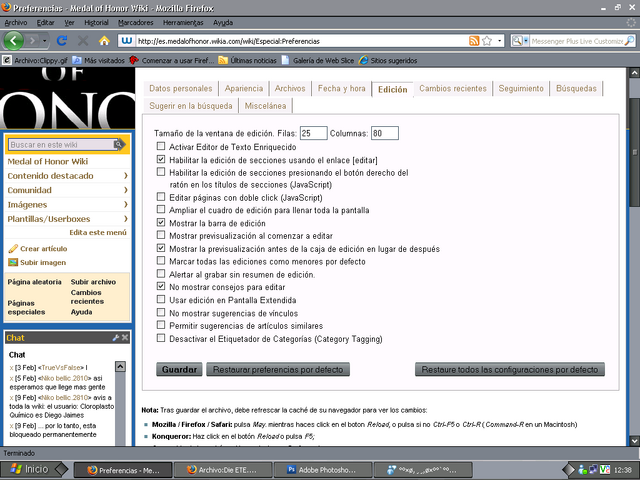Enable Editar páginas con doble click
This screenshot has height=480, width=640.
click(161, 197)
